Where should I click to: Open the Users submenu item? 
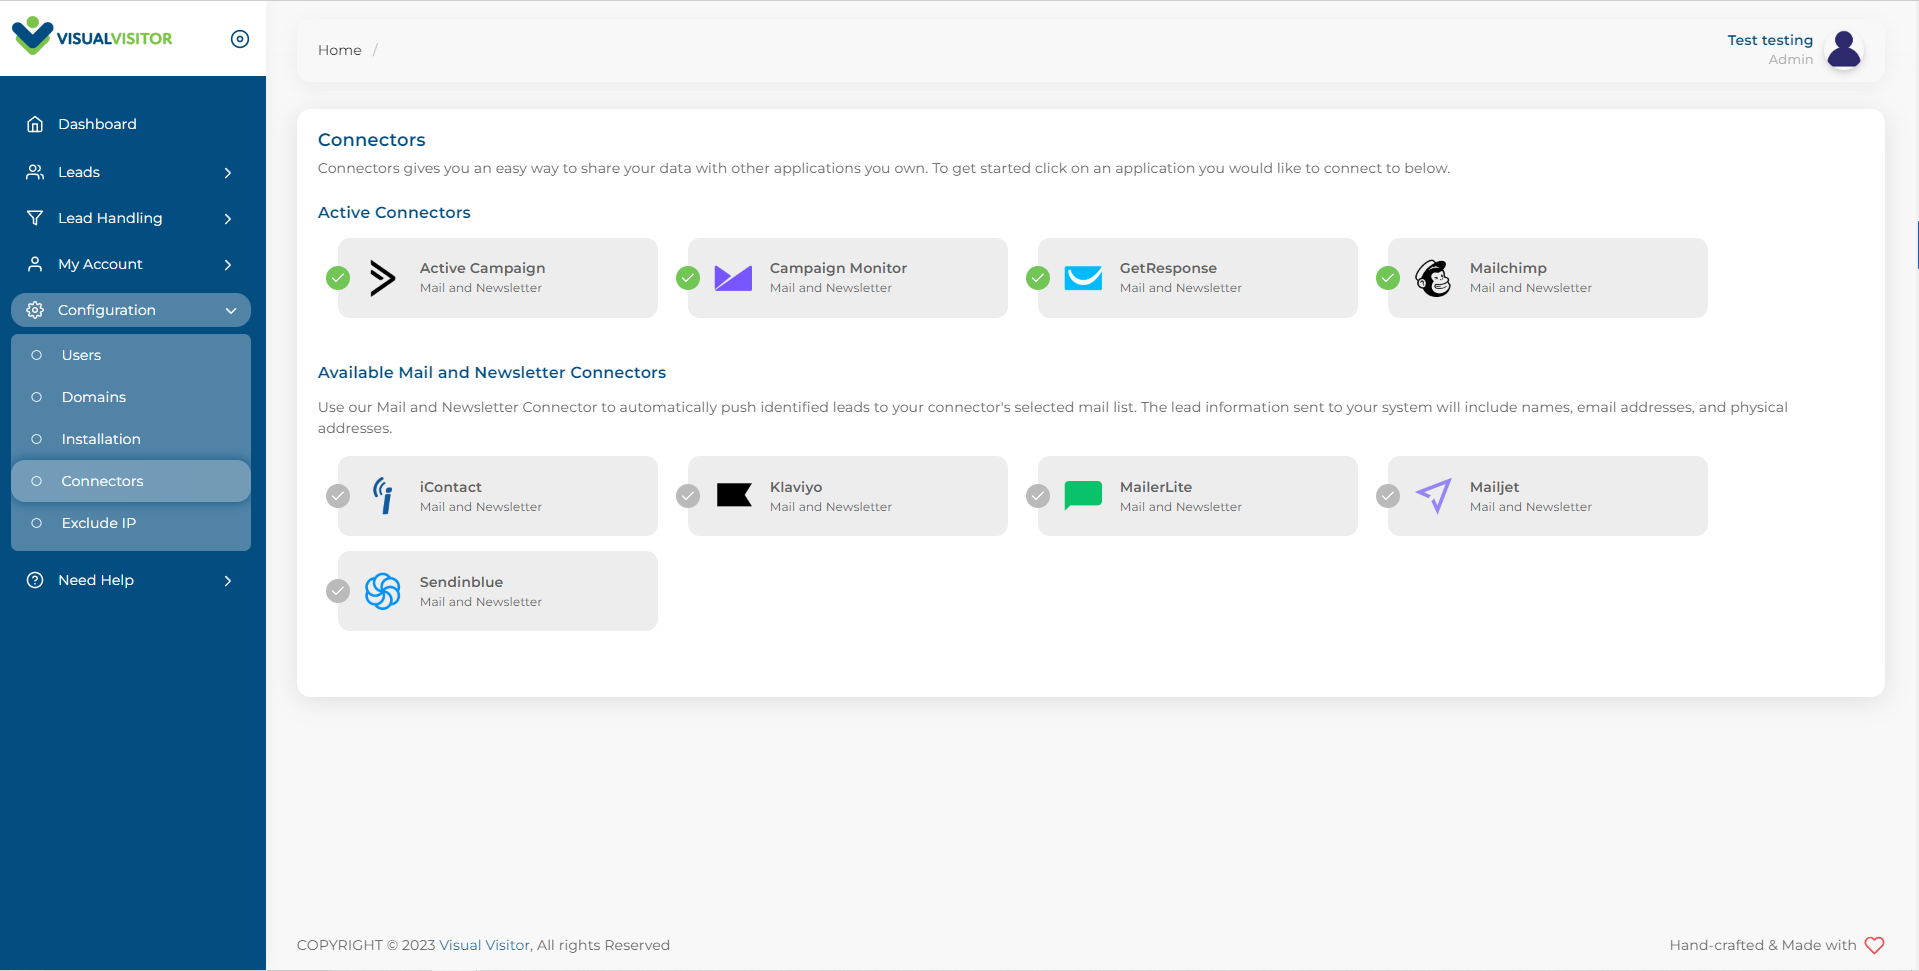[x=131, y=355]
